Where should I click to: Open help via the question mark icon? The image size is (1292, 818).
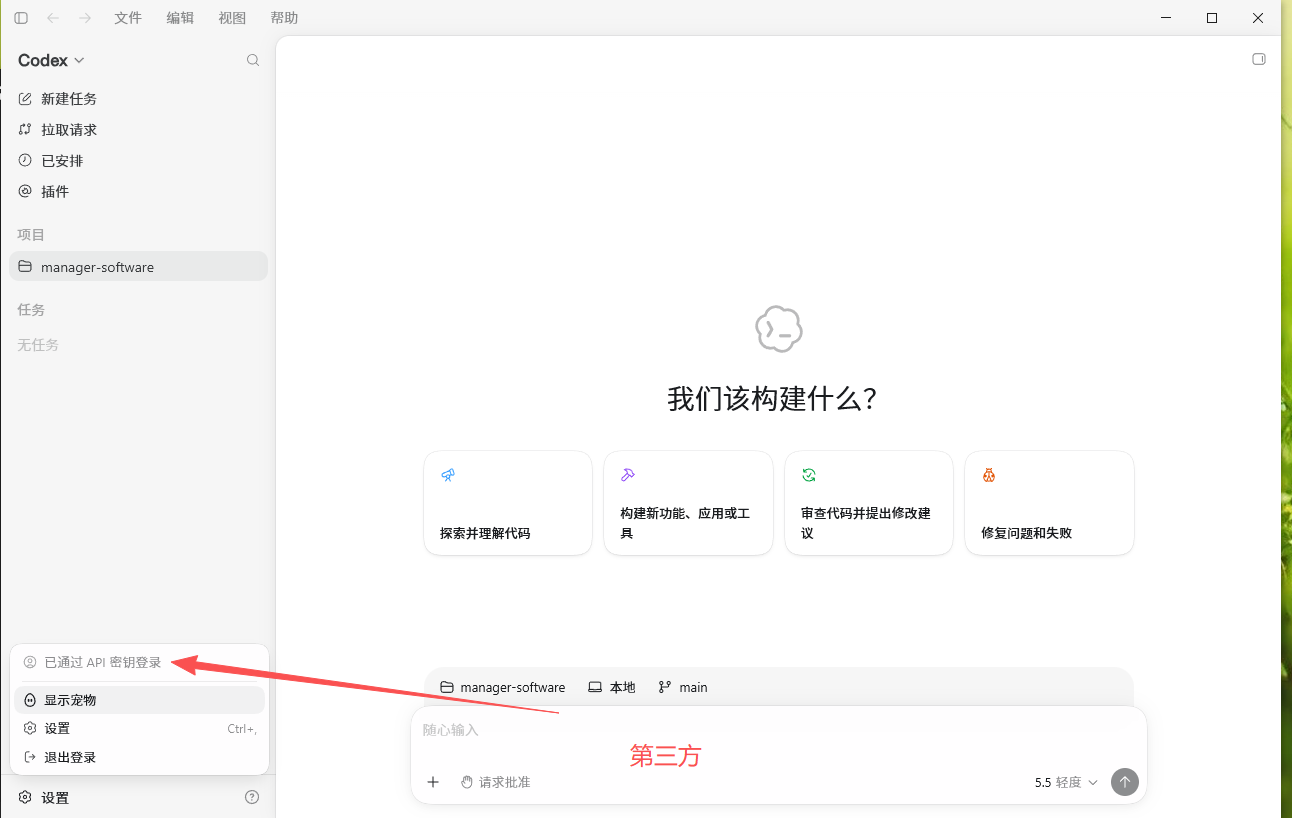coord(252,797)
